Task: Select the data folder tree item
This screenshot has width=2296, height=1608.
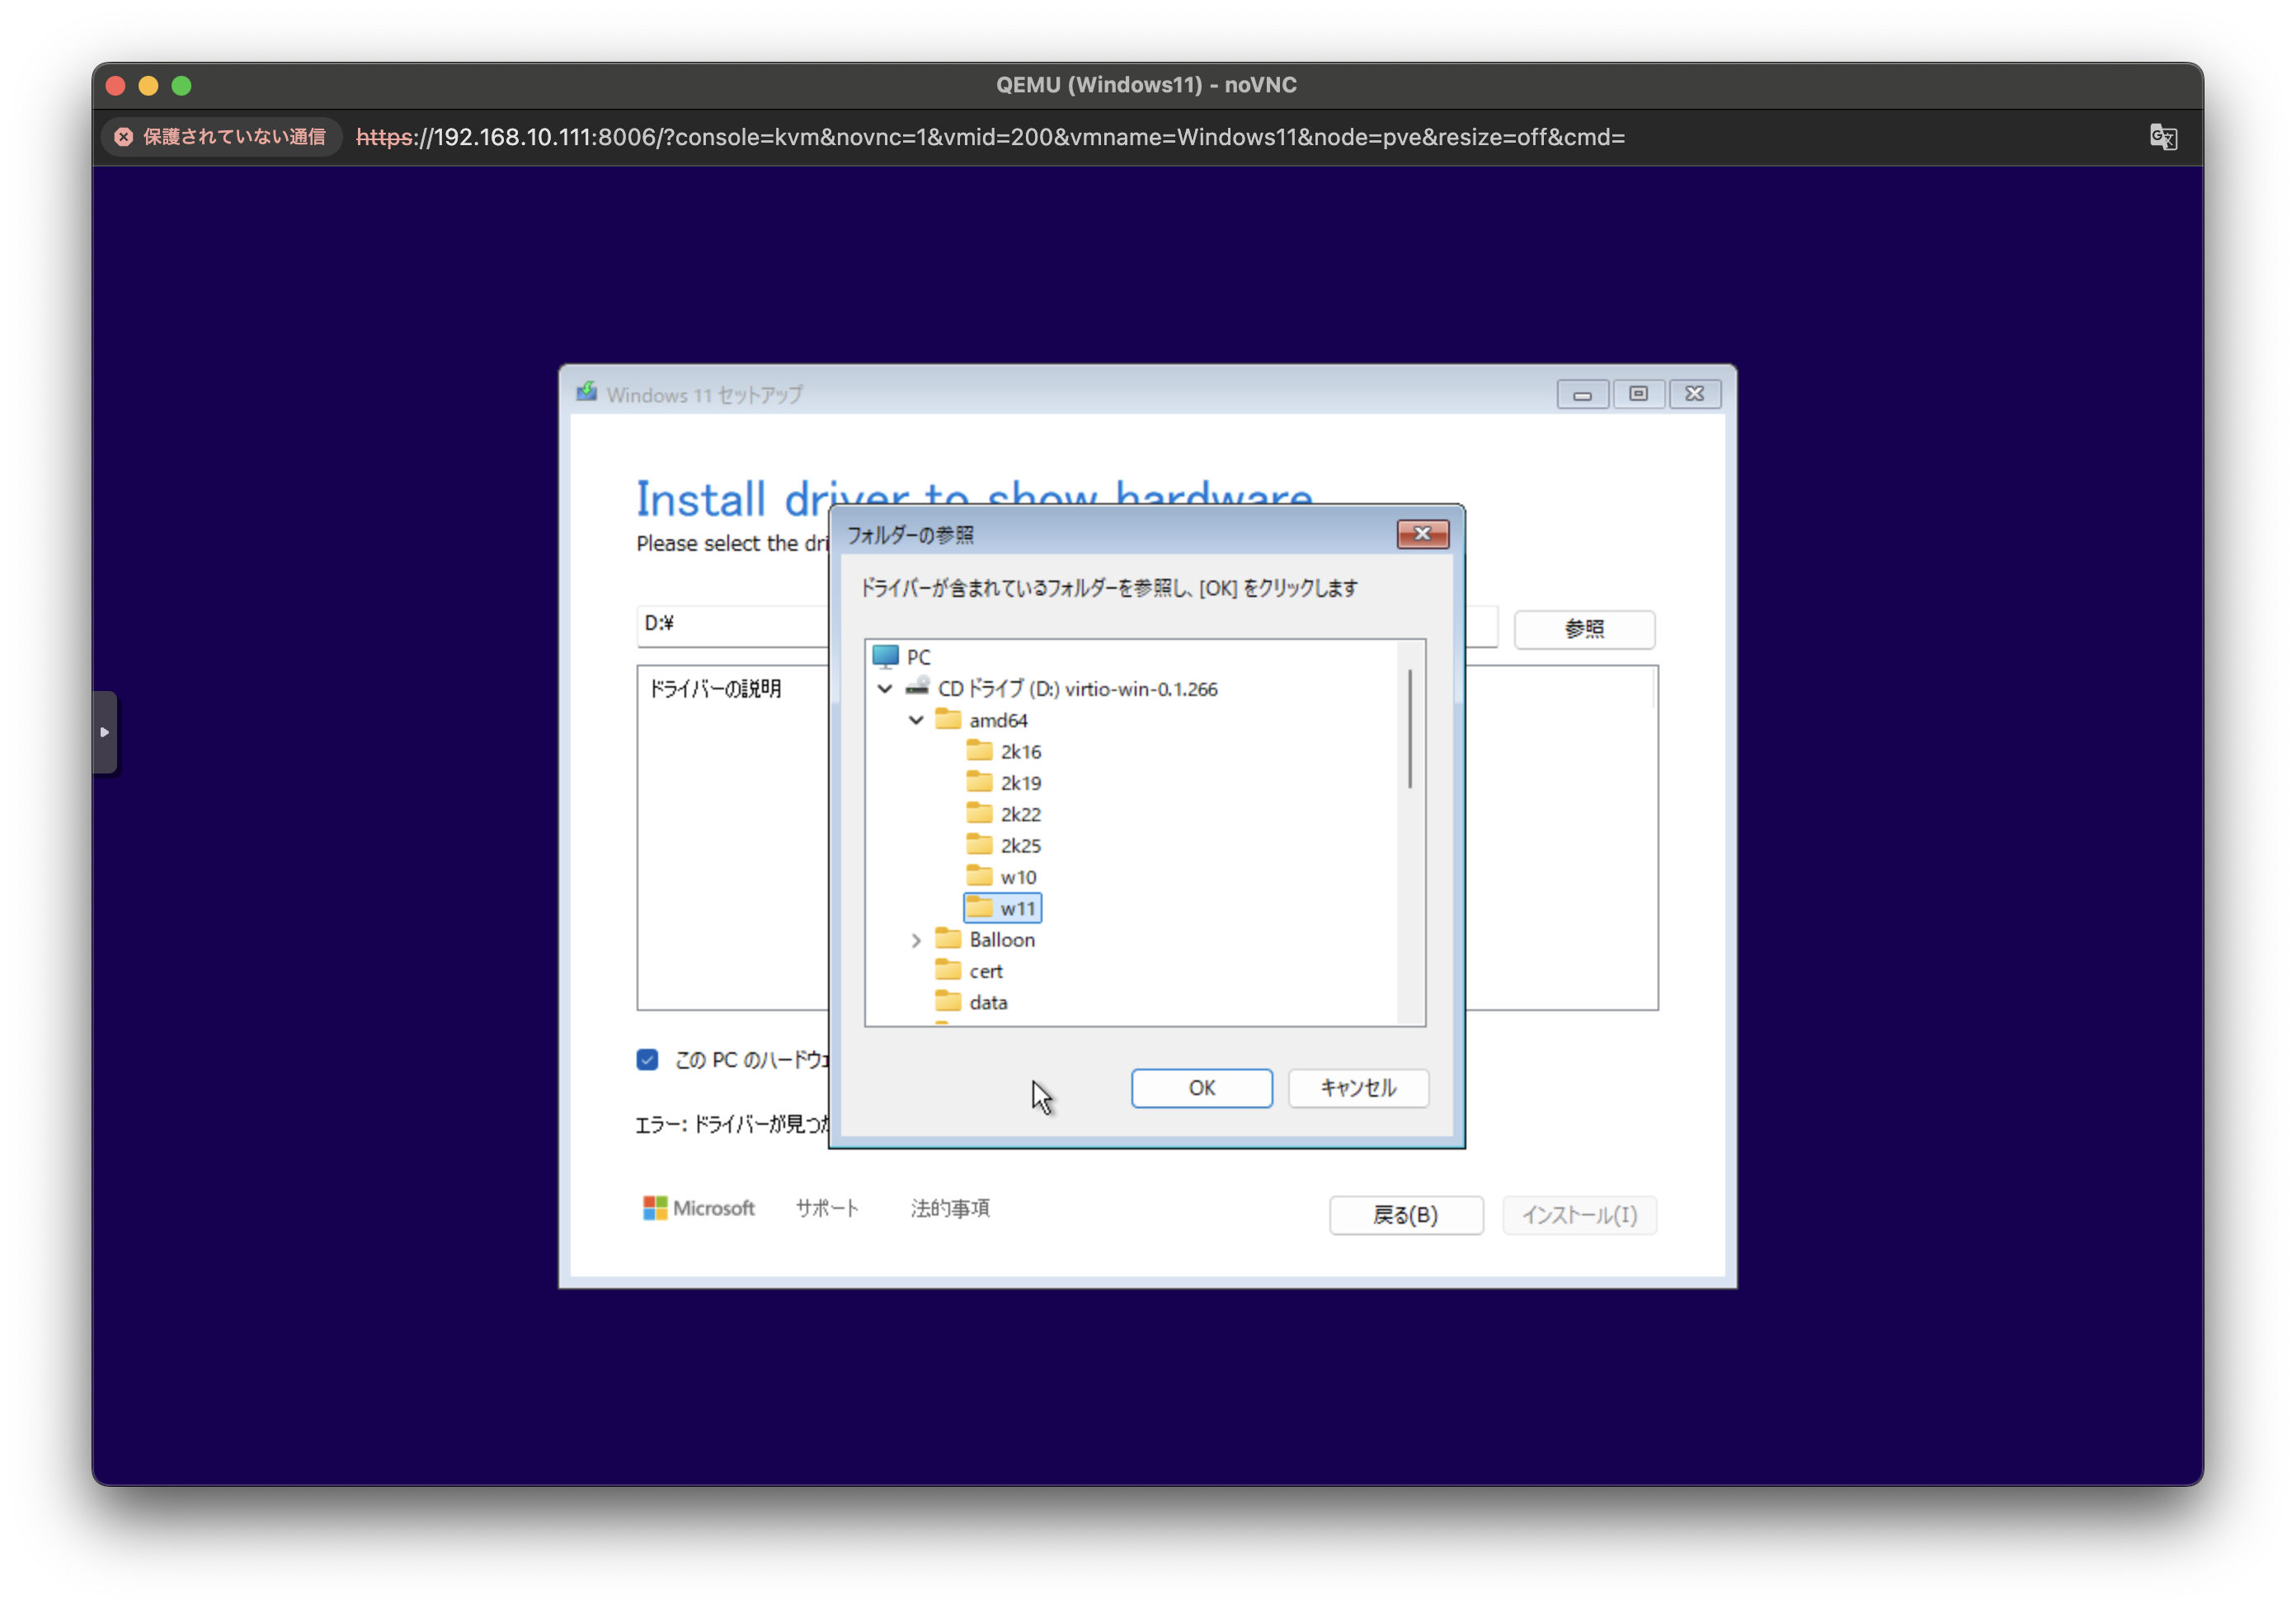Action: pos(987,1002)
